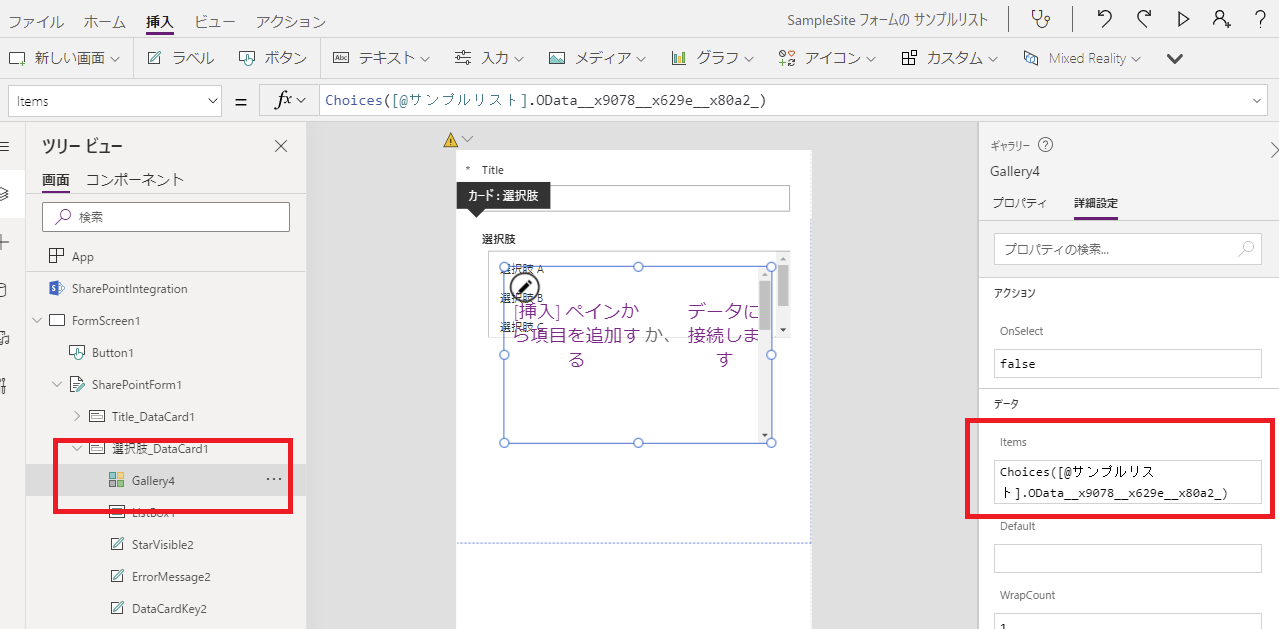
Task: Switch to the プロパティ tab
Action: pyautogui.click(x=1019, y=203)
